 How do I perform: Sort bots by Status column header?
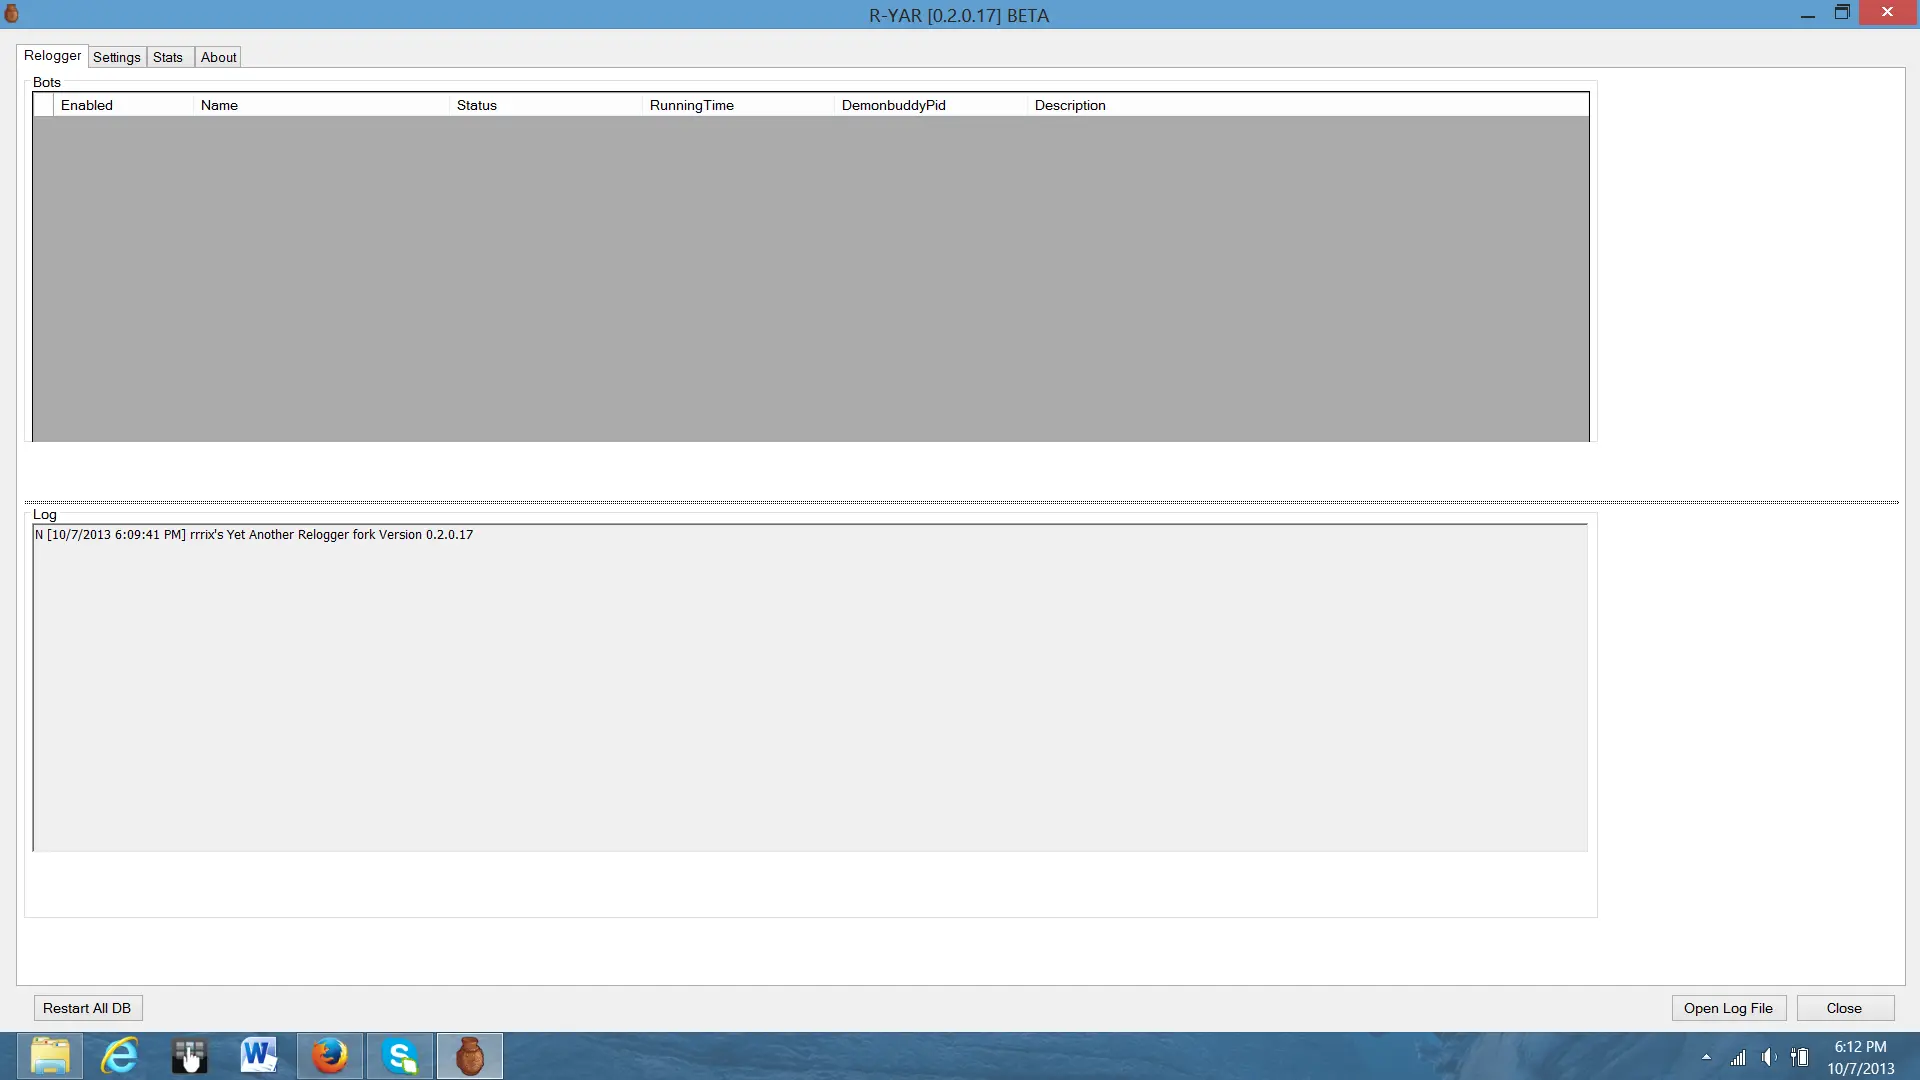(x=546, y=105)
